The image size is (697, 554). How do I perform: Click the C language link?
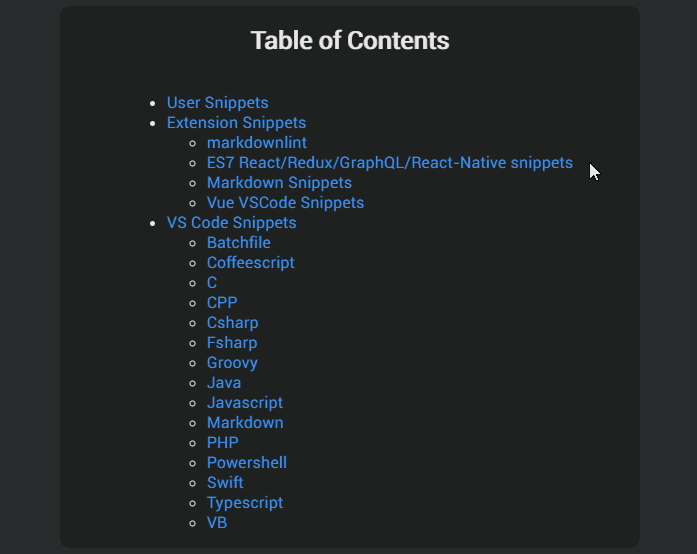point(212,283)
